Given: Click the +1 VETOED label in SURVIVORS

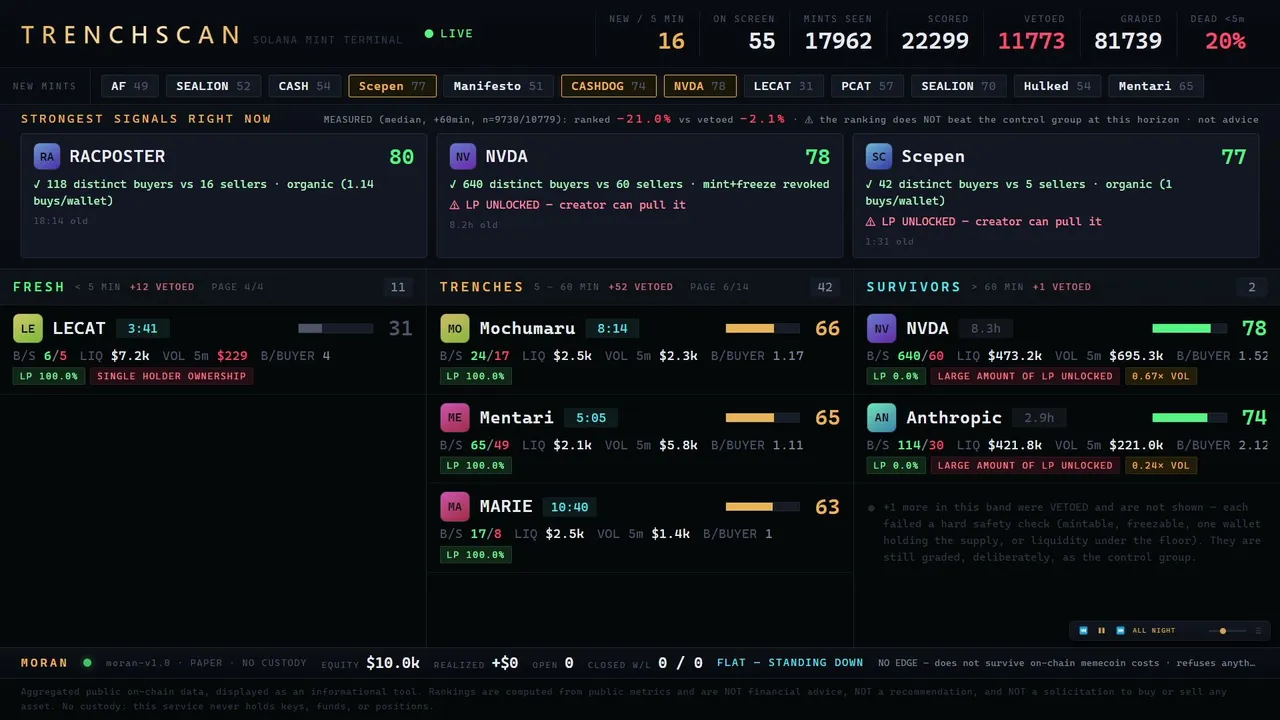Looking at the screenshot, I should (1062, 287).
